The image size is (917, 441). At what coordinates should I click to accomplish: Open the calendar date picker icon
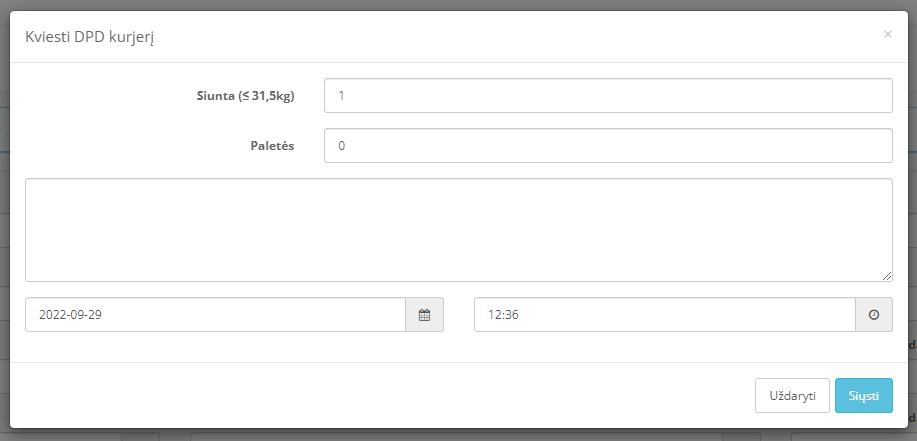(x=425, y=315)
